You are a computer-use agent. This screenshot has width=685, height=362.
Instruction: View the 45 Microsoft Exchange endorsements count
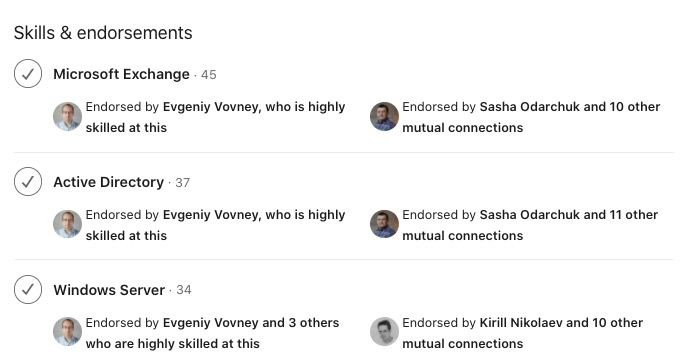pyautogui.click(x=209, y=75)
